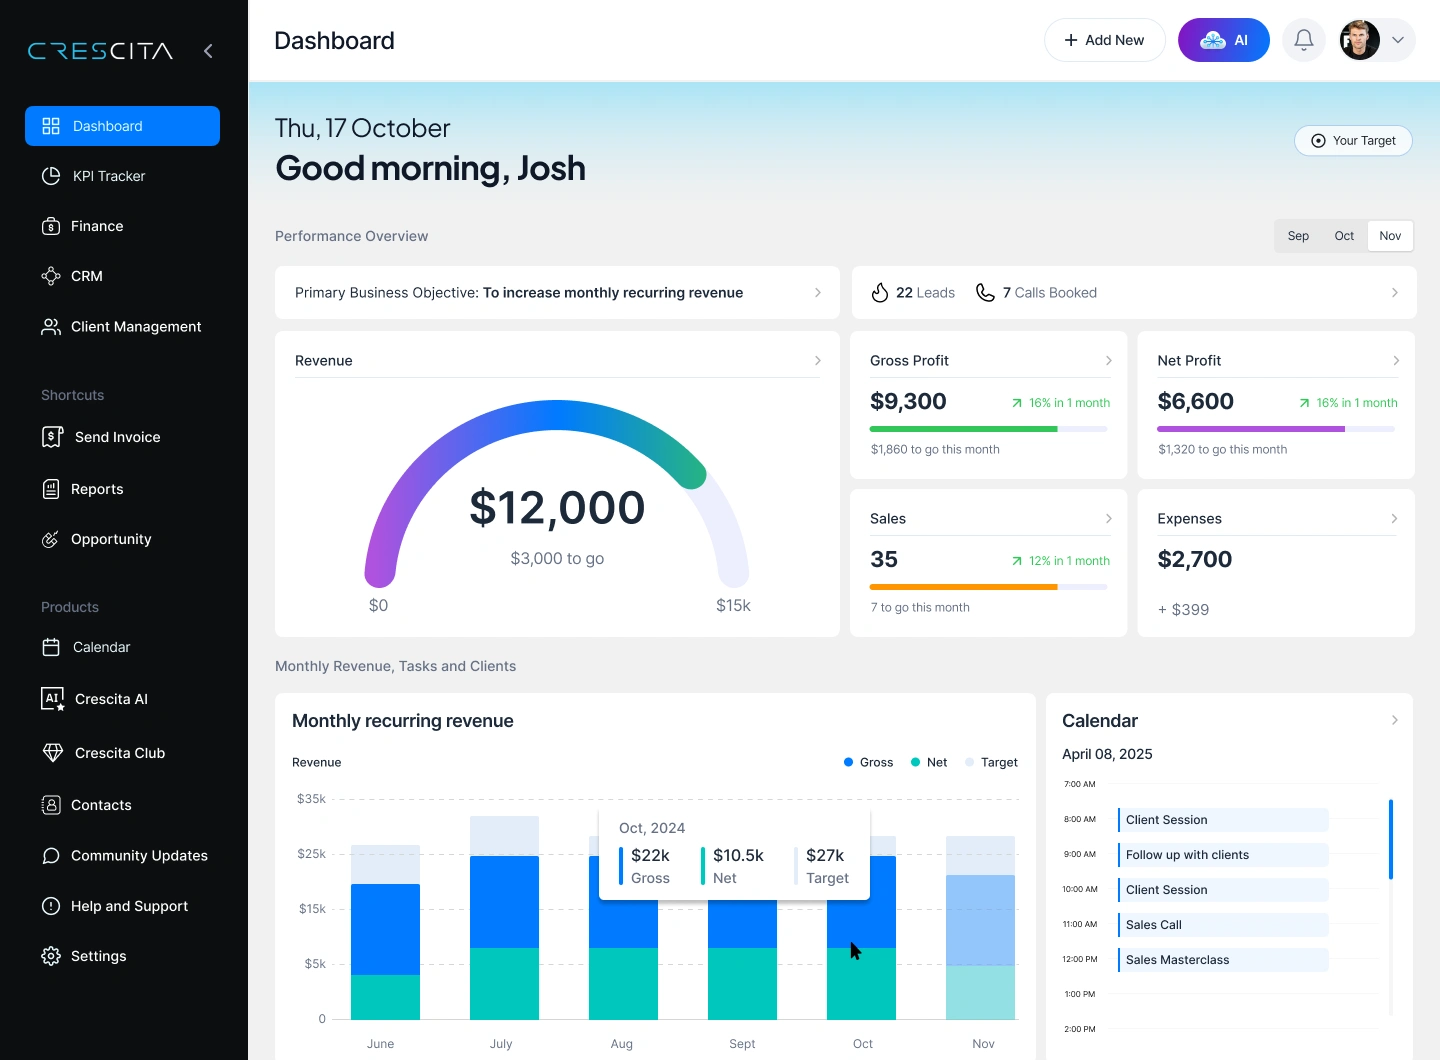Viewport: 1440px width, 1060px height.
Task: Click the Add New button
Action: click(1105, 40)
